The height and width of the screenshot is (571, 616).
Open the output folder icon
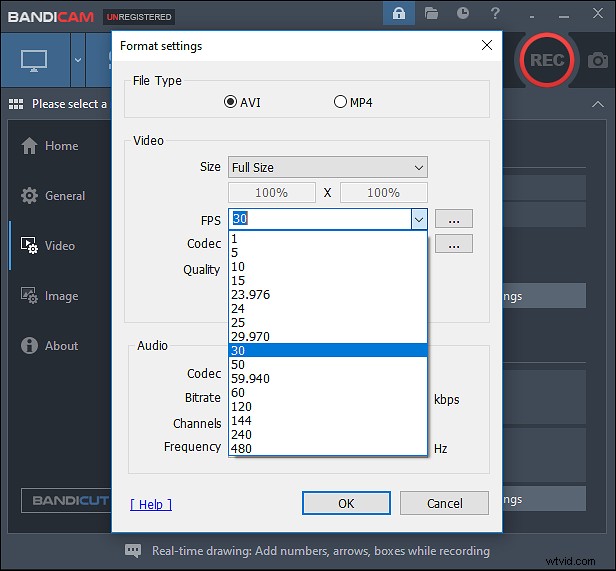coord(431,14)
